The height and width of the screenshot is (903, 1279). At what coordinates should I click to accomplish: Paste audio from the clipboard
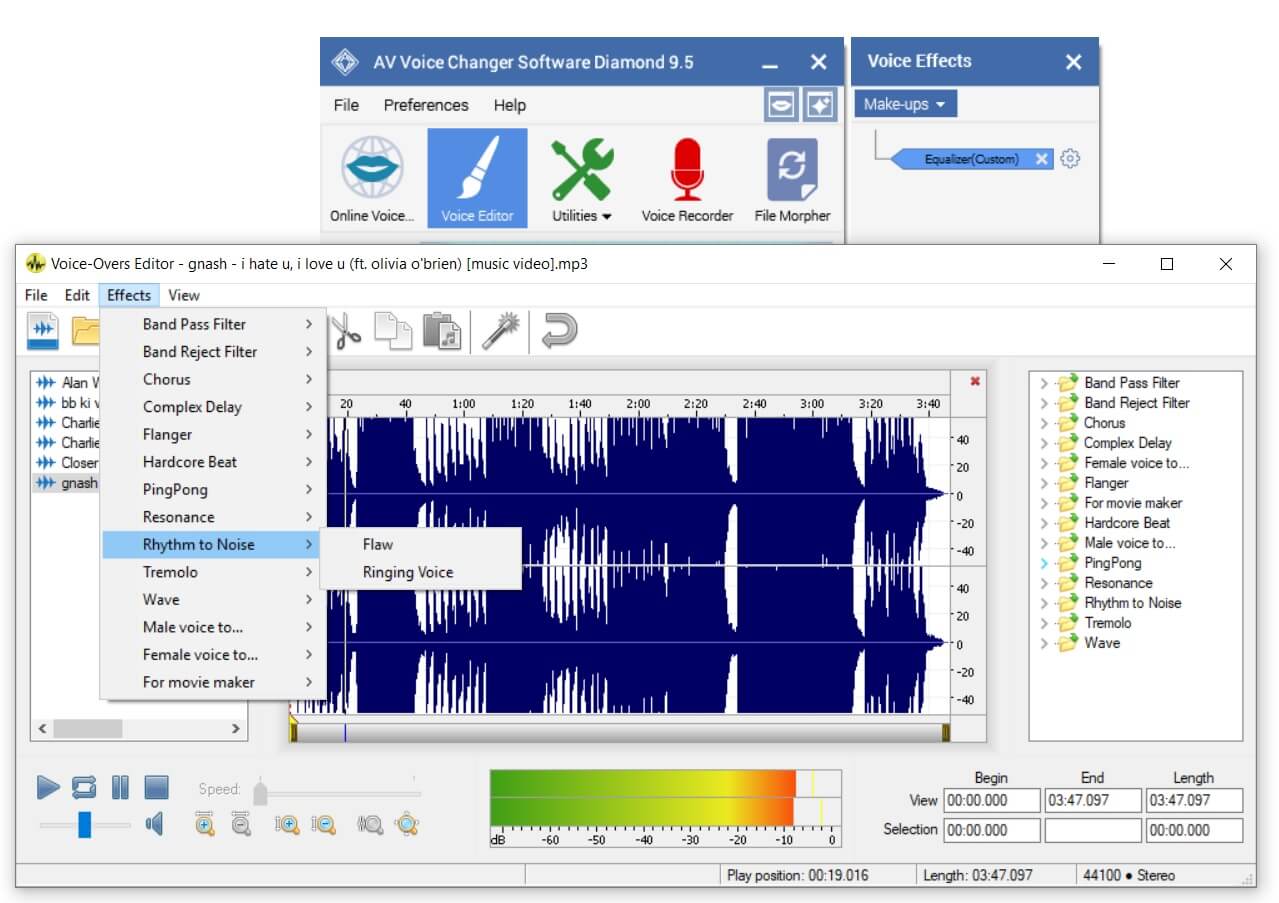tap(443, 330)
